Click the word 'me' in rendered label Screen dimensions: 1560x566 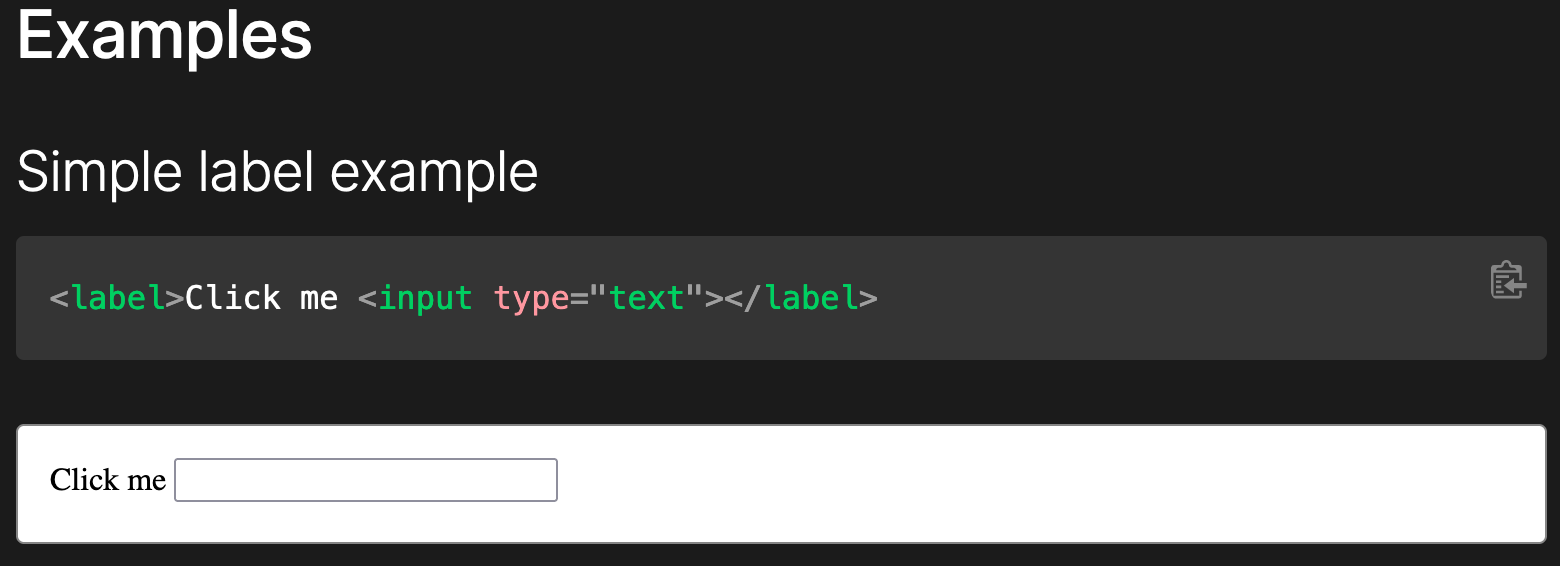click(147, 480)
